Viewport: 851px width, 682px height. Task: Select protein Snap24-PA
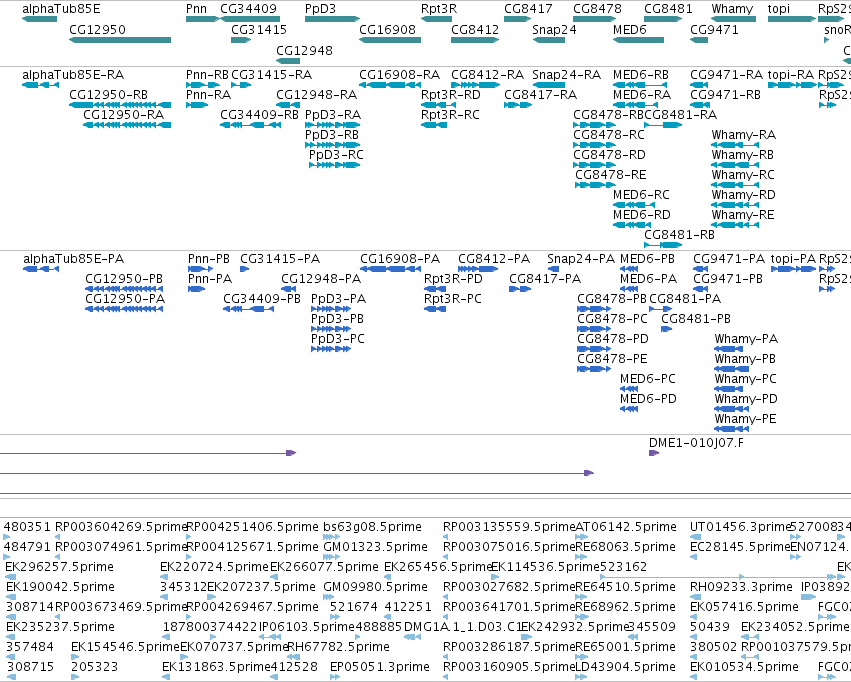coord(581,259)
